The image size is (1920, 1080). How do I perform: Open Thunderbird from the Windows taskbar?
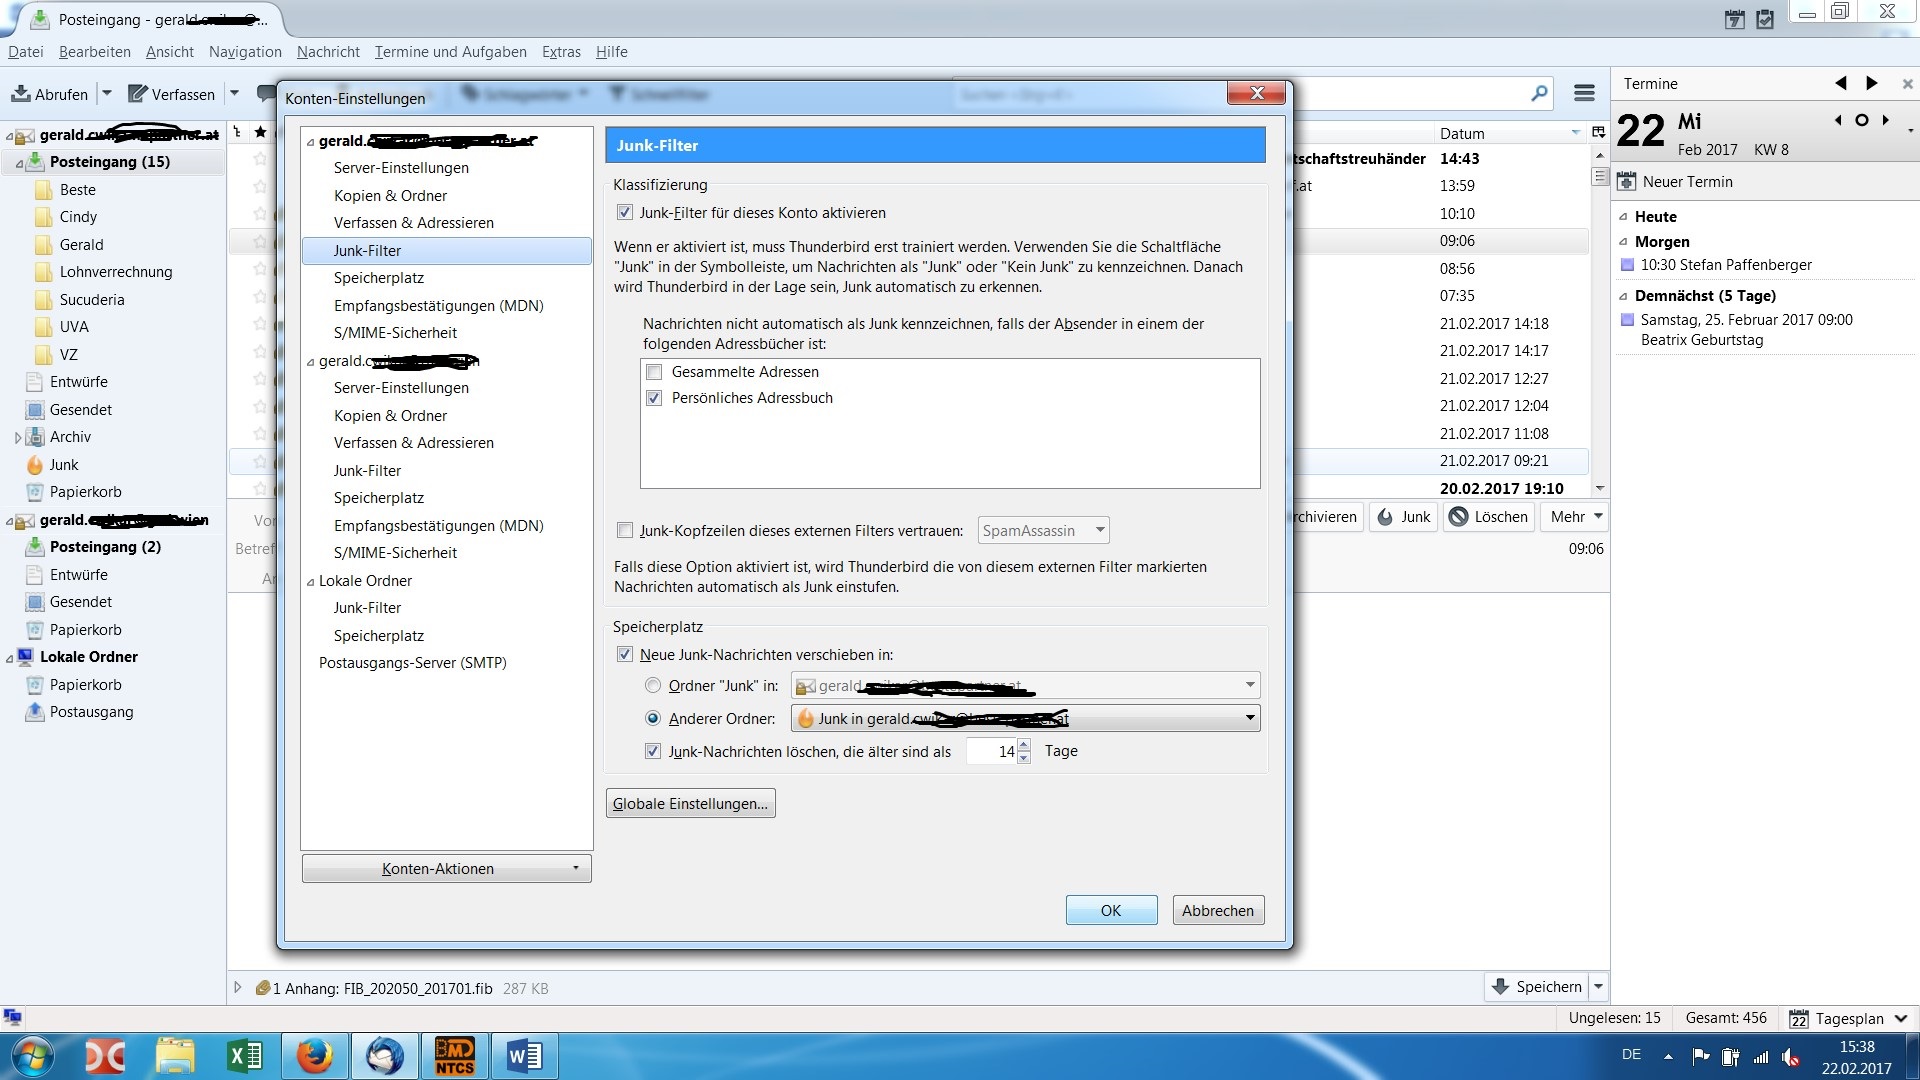385,1056
